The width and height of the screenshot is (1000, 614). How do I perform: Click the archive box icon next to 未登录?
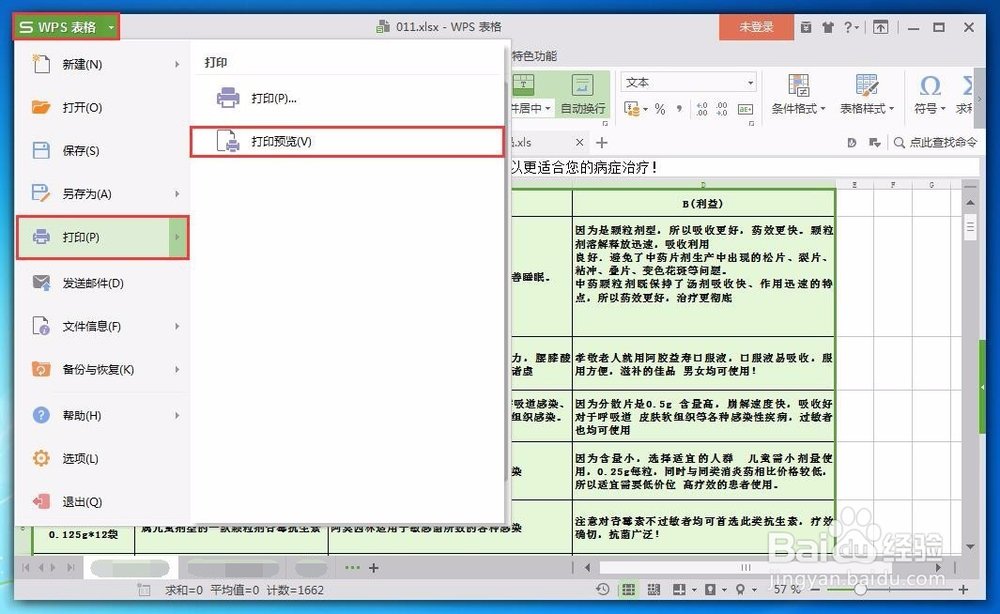[806, 27]
